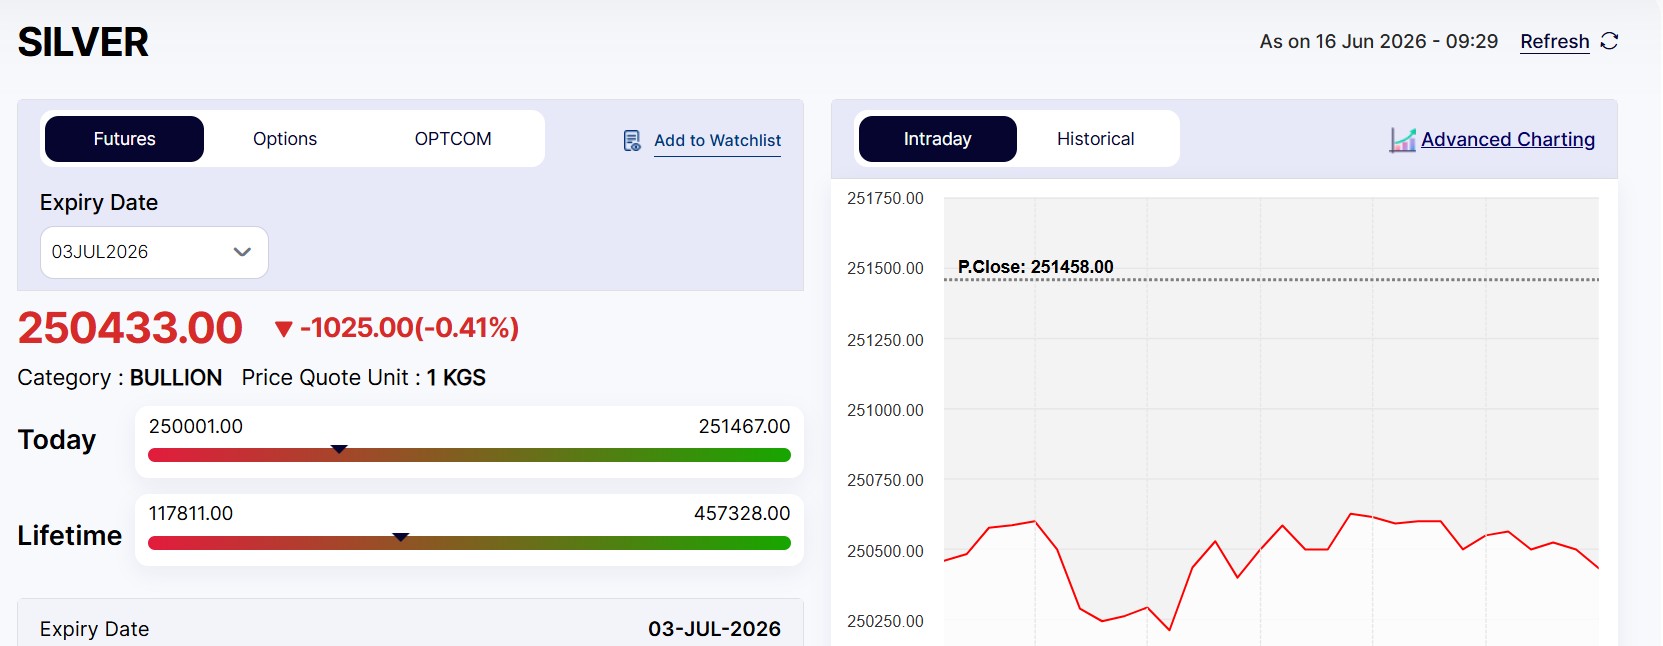Click the Today price range gradient bar
The height and width of the screenshot is (646, 1663).
[x=469, y=455]
